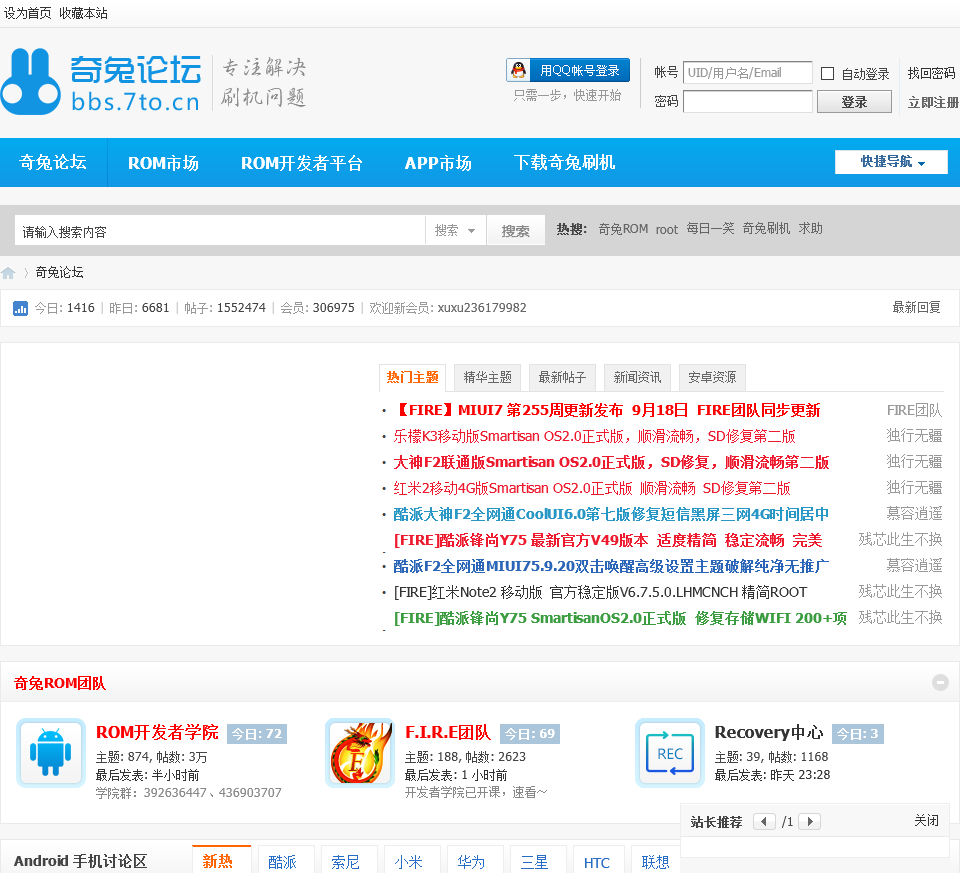Open the F.I.R.E团队 dragon icon
Viewport: 960px width, 873px height.
360,752
